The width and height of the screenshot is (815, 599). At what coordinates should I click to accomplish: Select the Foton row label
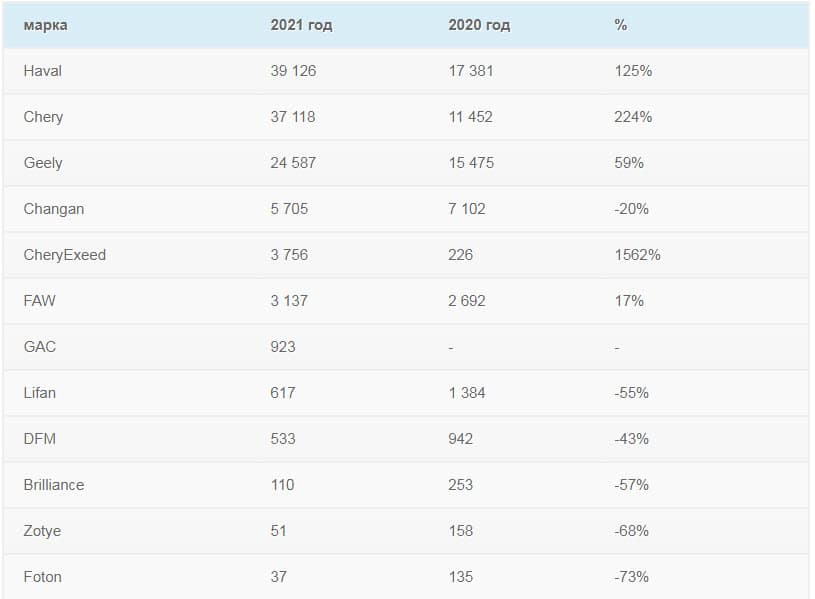[x=42, y=577]
